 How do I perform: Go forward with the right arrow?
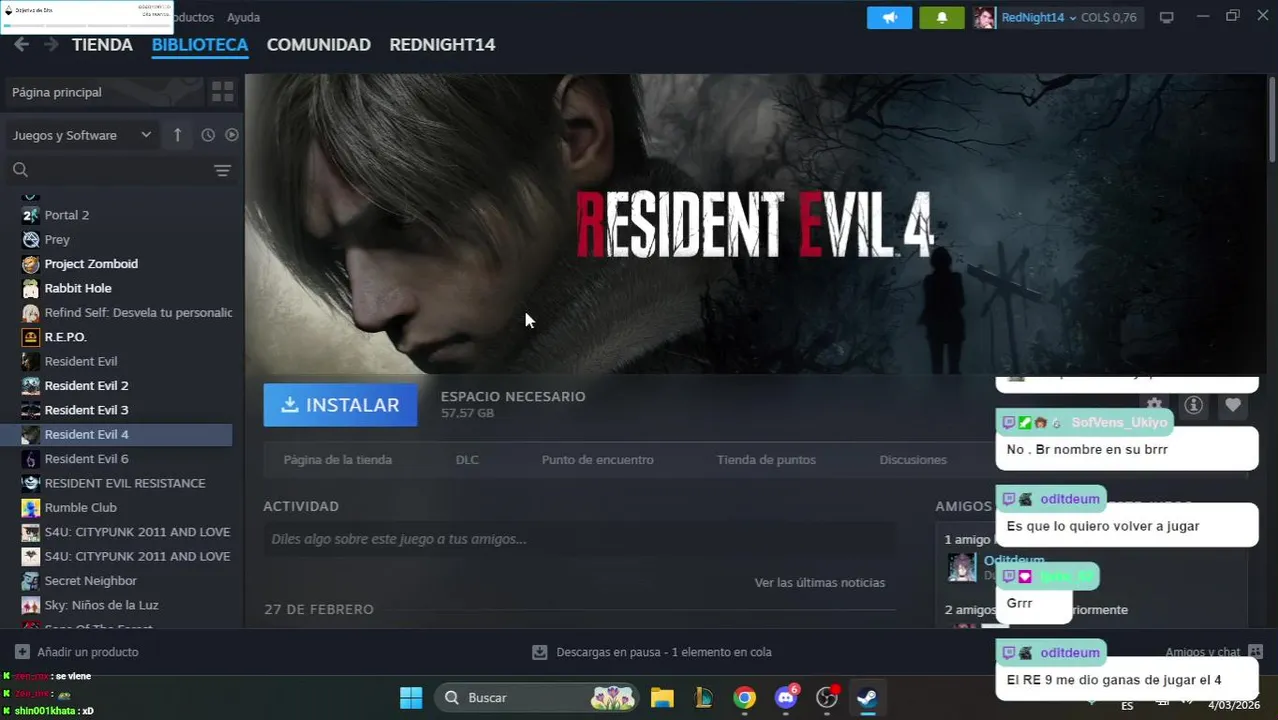[51, 45]
